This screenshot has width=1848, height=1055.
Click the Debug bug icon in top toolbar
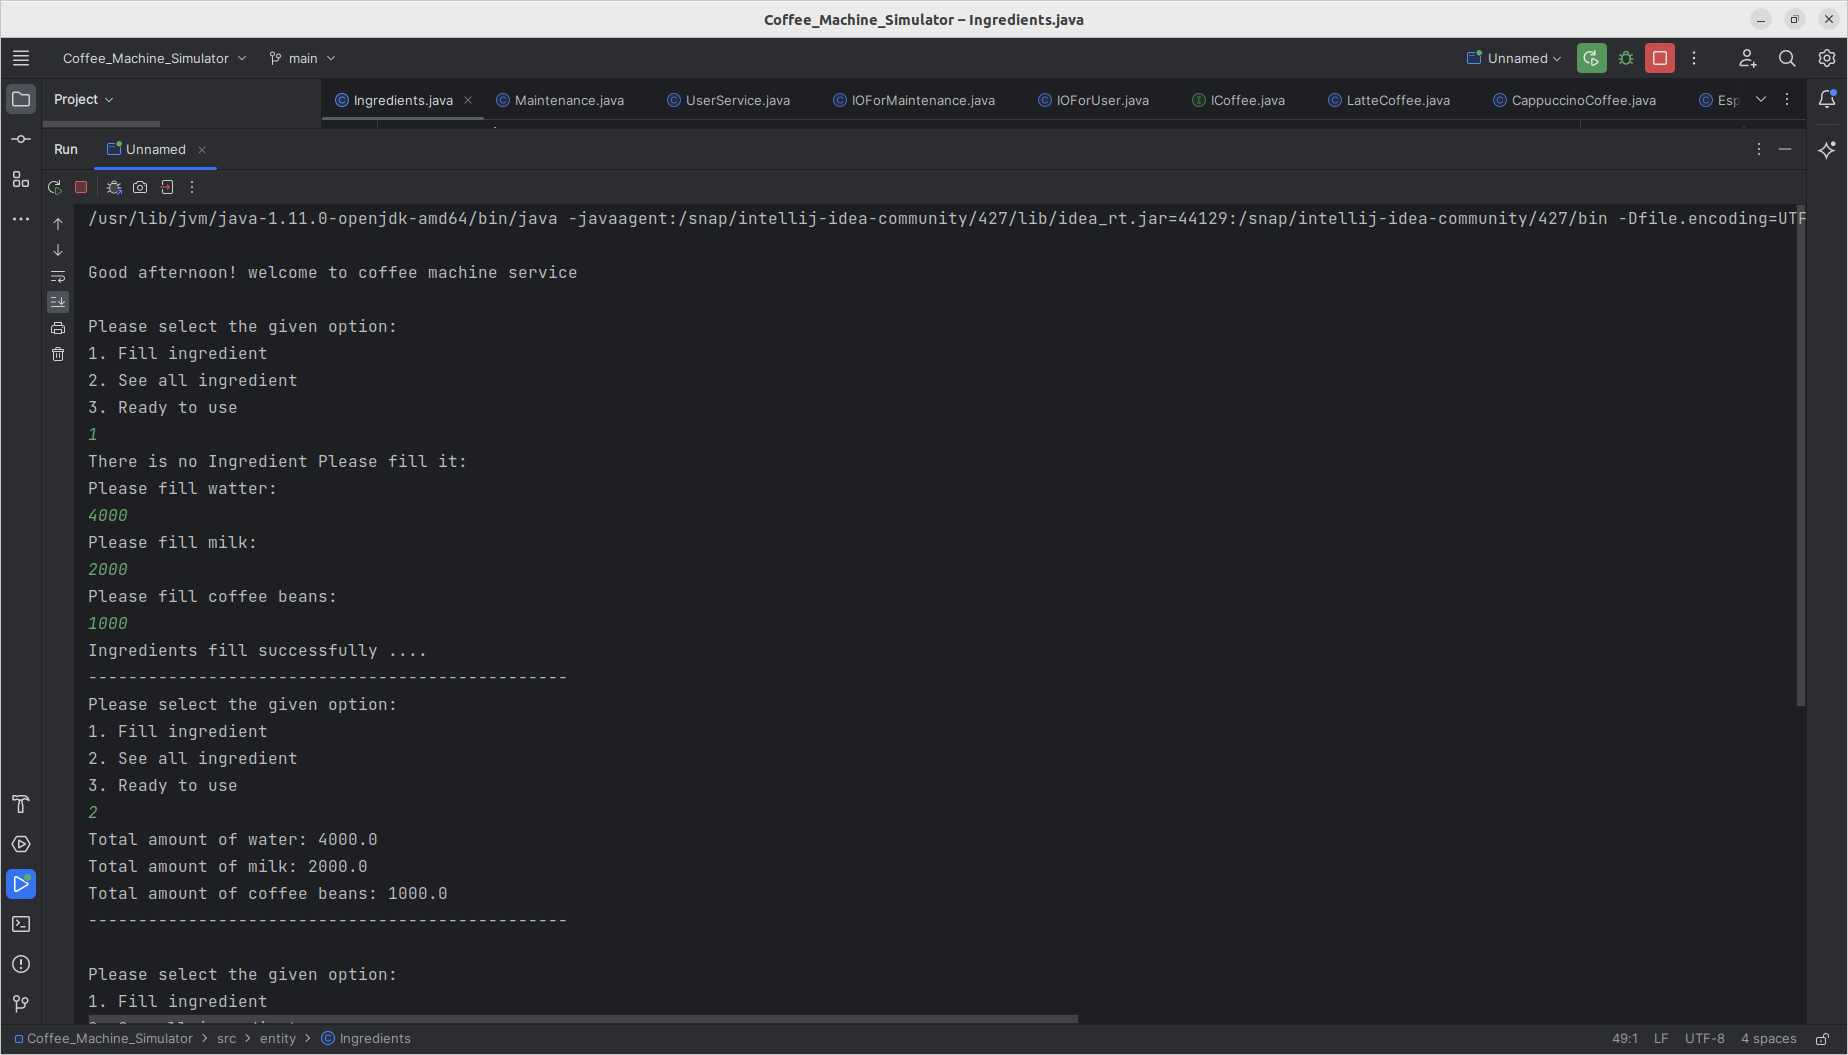pyautogui.click(x=1626, y=58)
